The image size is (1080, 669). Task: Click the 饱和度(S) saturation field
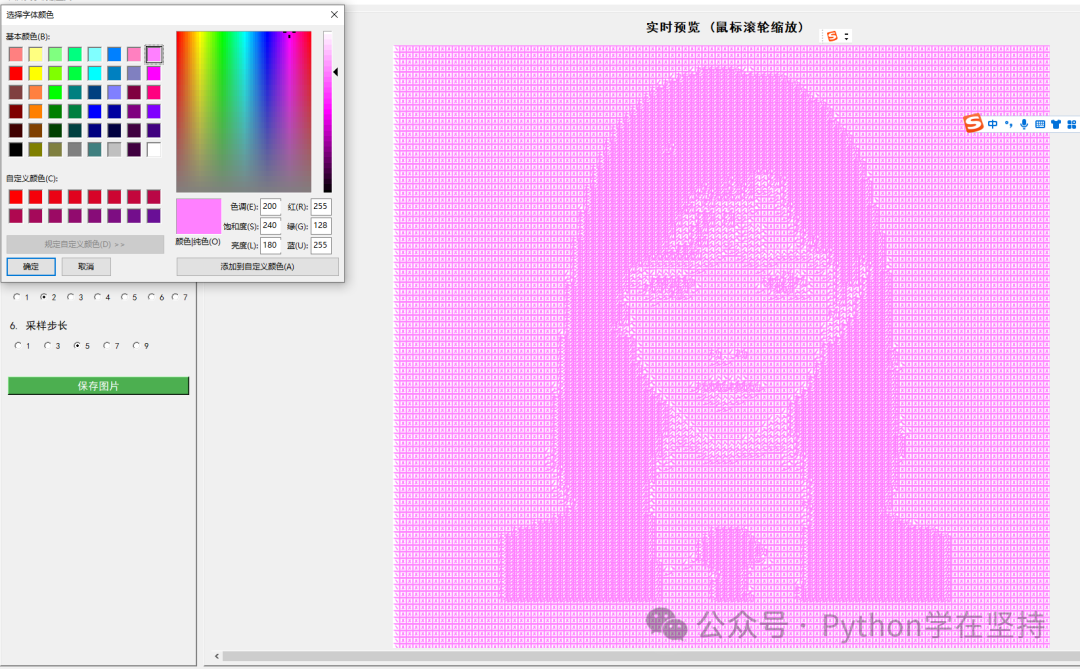pyautogui.click(x=270, y=226)
